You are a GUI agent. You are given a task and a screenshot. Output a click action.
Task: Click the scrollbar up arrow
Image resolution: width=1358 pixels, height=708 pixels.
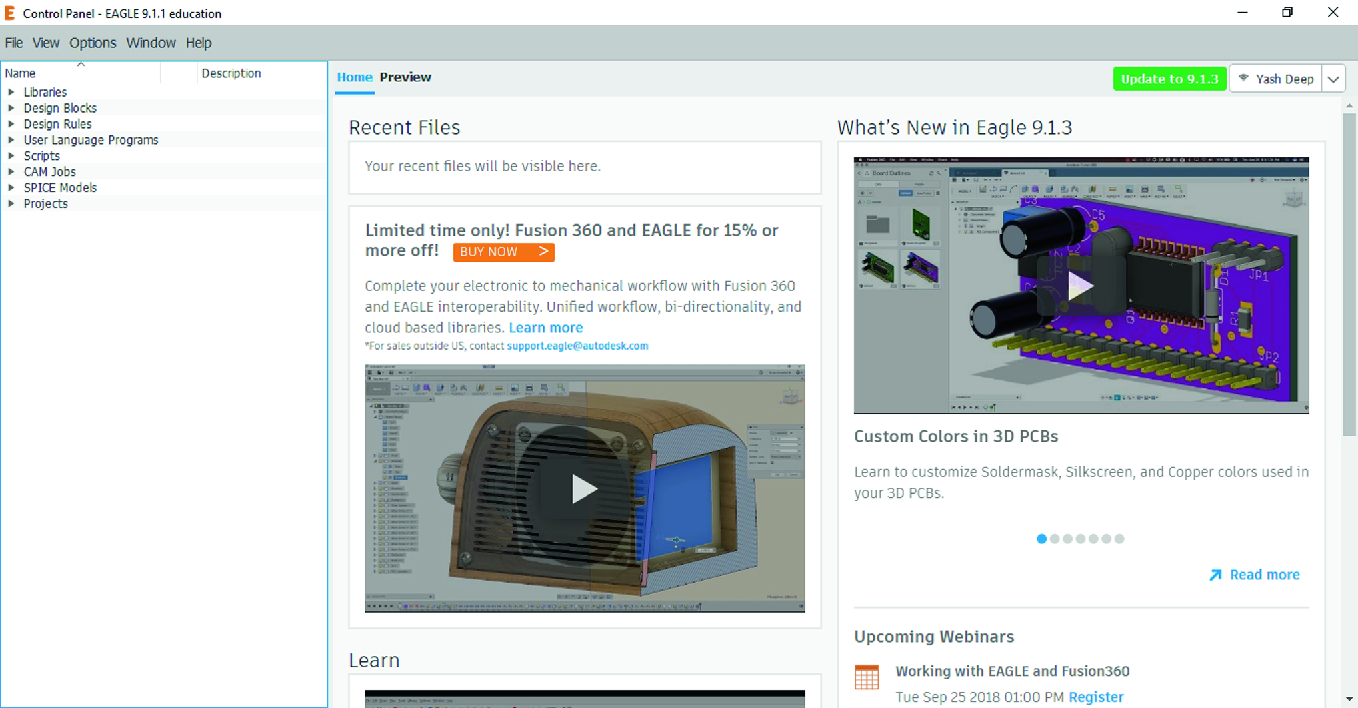(x=1349, y=105)
